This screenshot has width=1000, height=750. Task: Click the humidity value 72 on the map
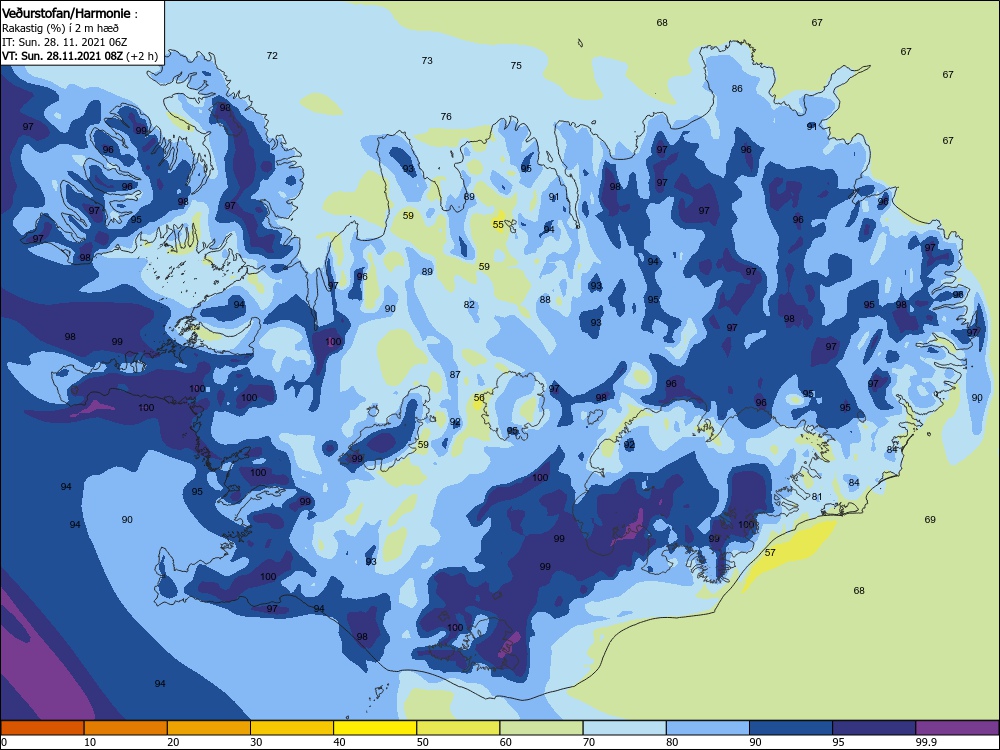[272, 56]
